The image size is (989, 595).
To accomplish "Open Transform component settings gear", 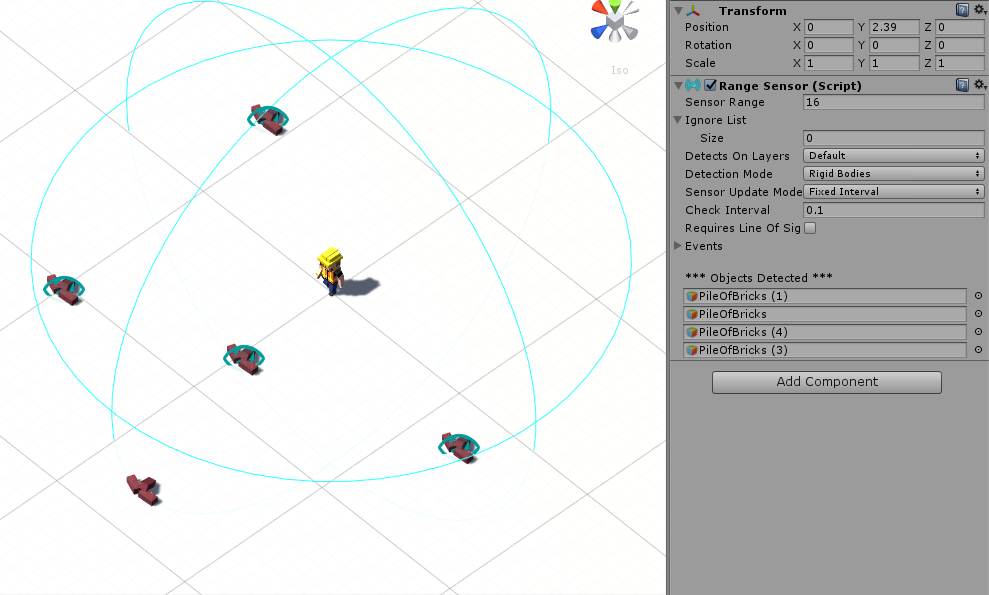I will (x=980, y=9).
